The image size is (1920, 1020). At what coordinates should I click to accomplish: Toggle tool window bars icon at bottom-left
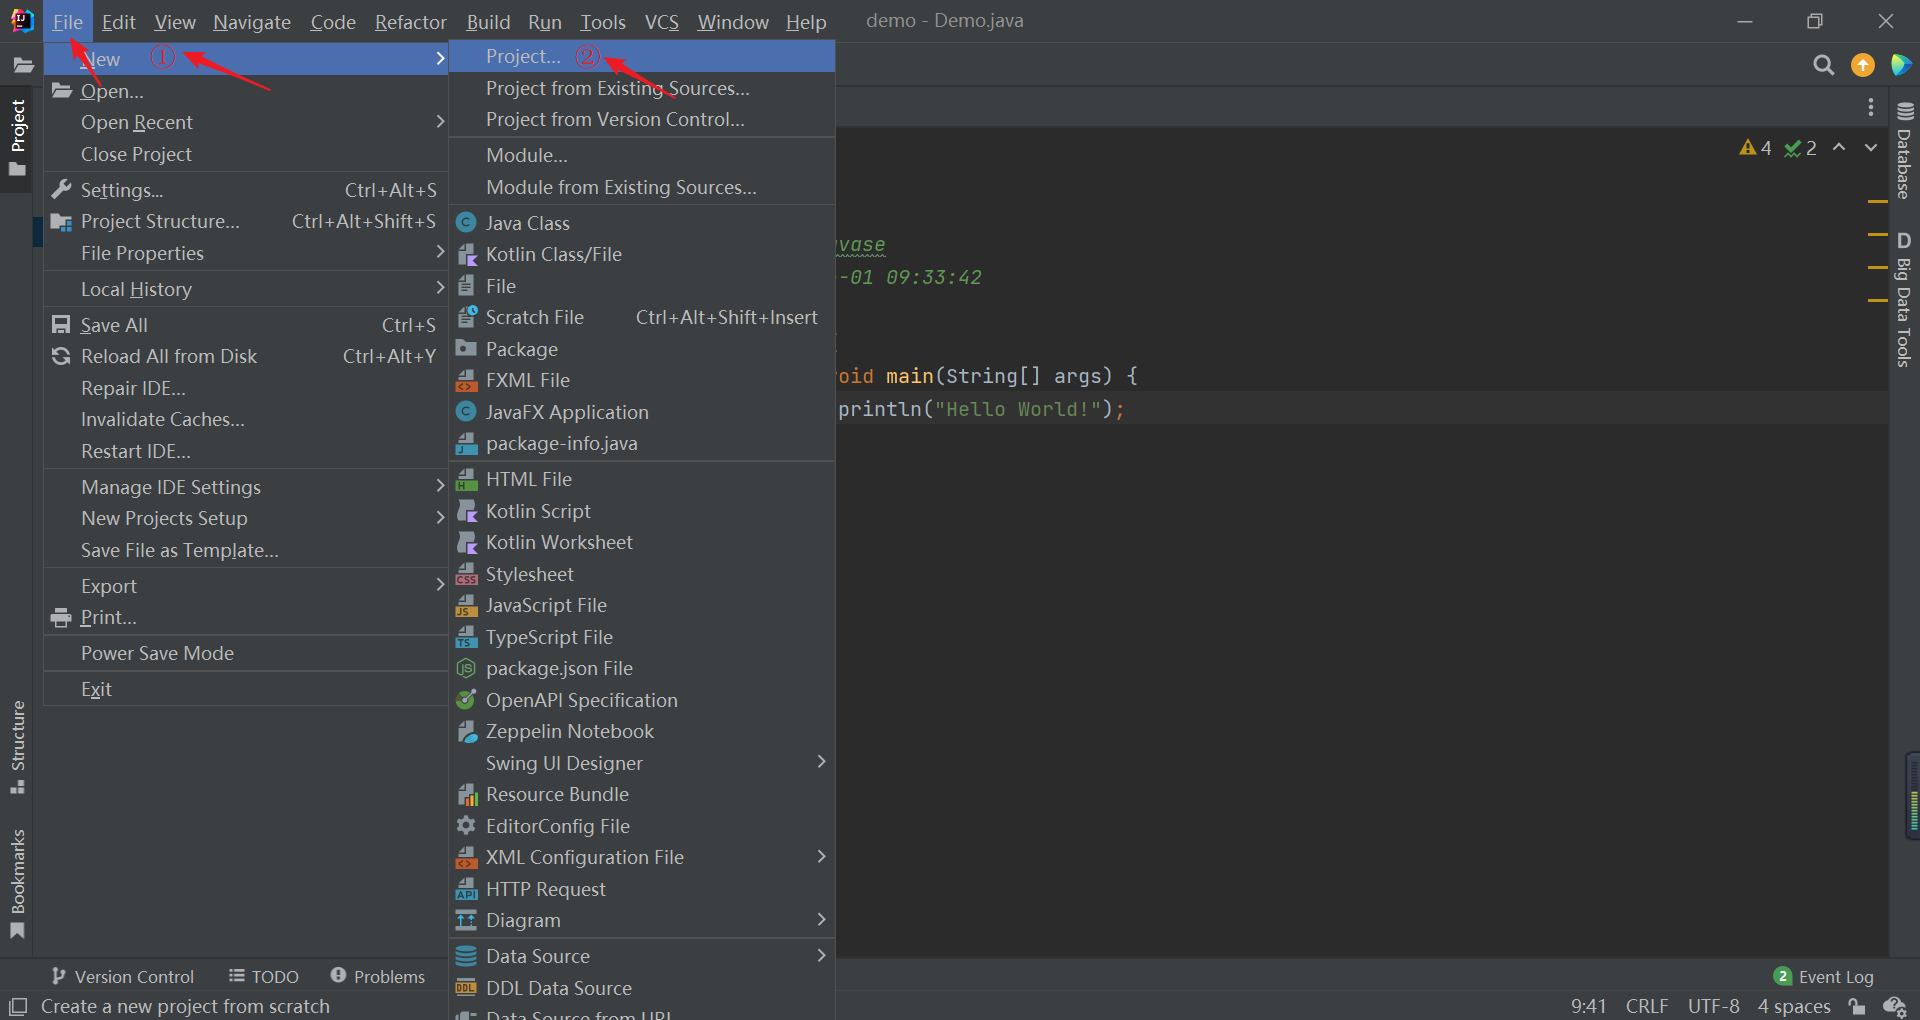coord(17,1006)
